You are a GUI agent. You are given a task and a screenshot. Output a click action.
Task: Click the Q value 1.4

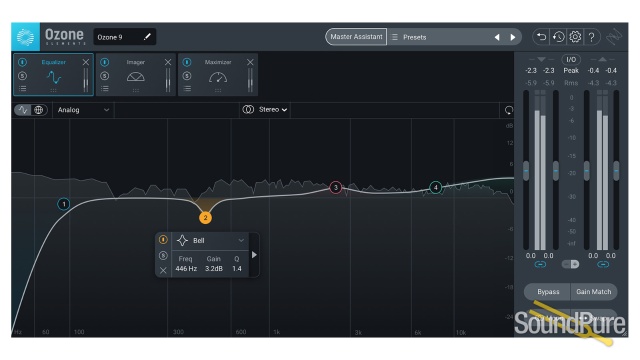[237, 269]
